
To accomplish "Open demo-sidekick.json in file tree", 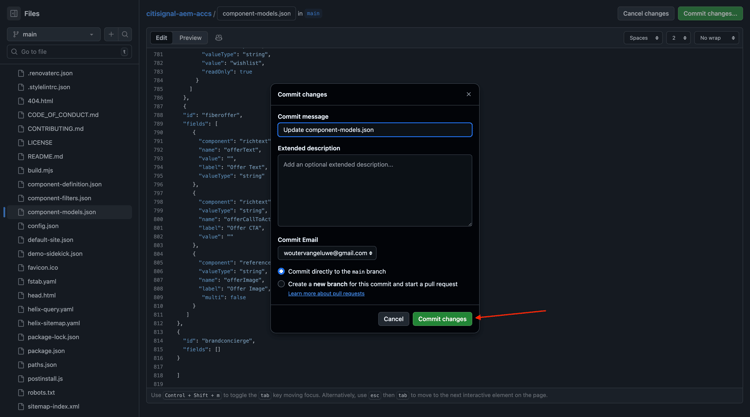I will coord(55,253).
